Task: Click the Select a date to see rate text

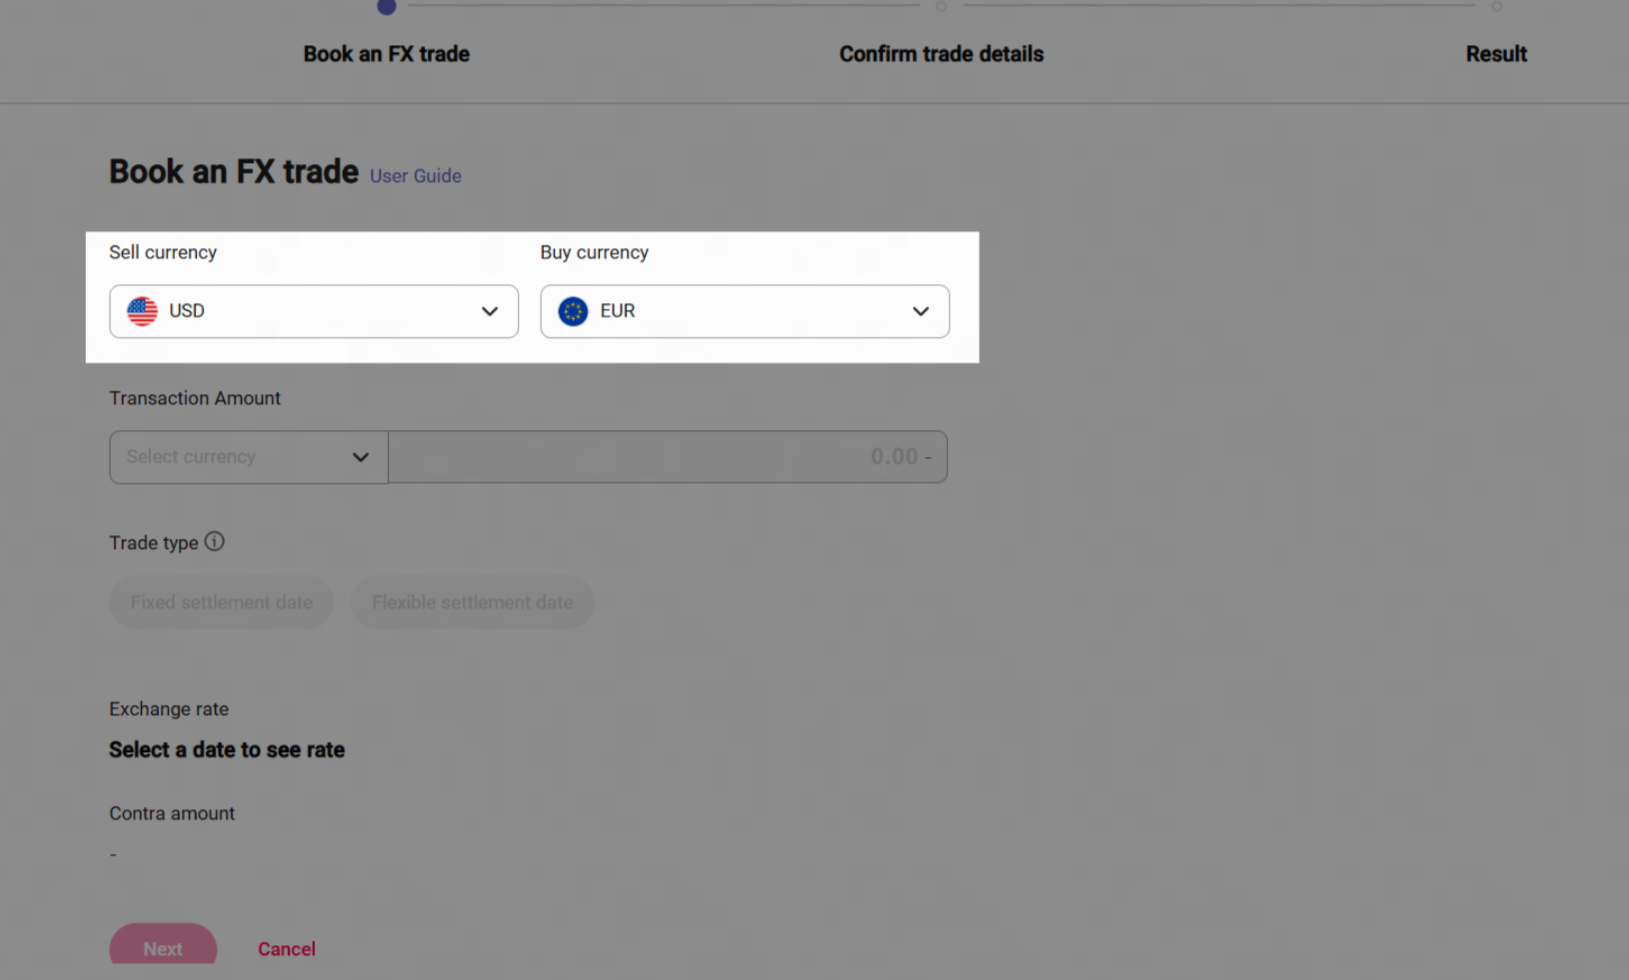Action: 227,750
